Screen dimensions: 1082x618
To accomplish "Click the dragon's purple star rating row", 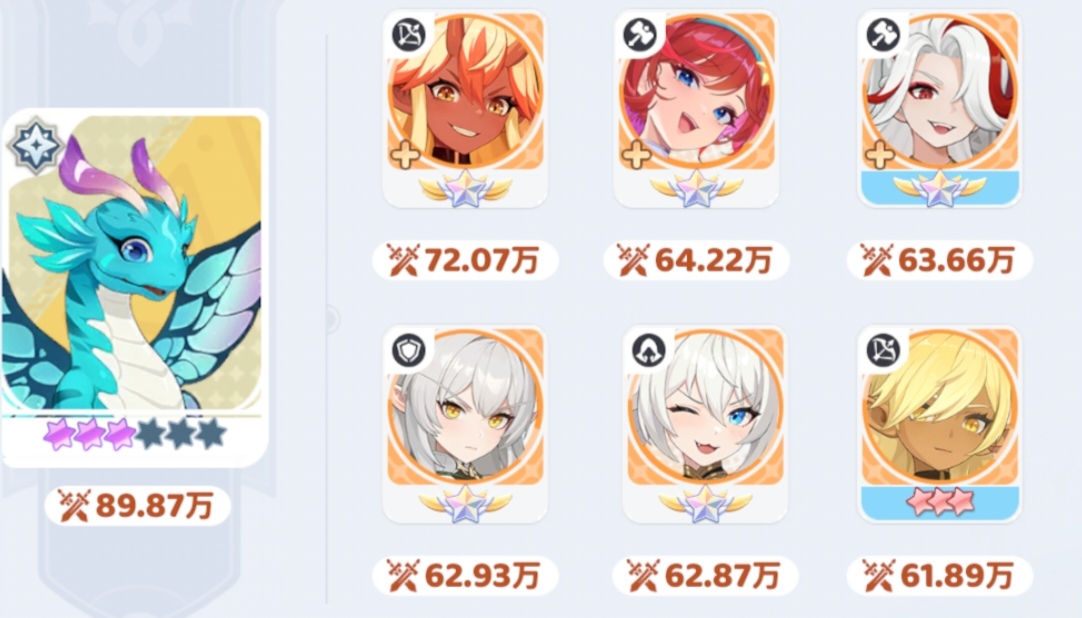I will point(135,435).
